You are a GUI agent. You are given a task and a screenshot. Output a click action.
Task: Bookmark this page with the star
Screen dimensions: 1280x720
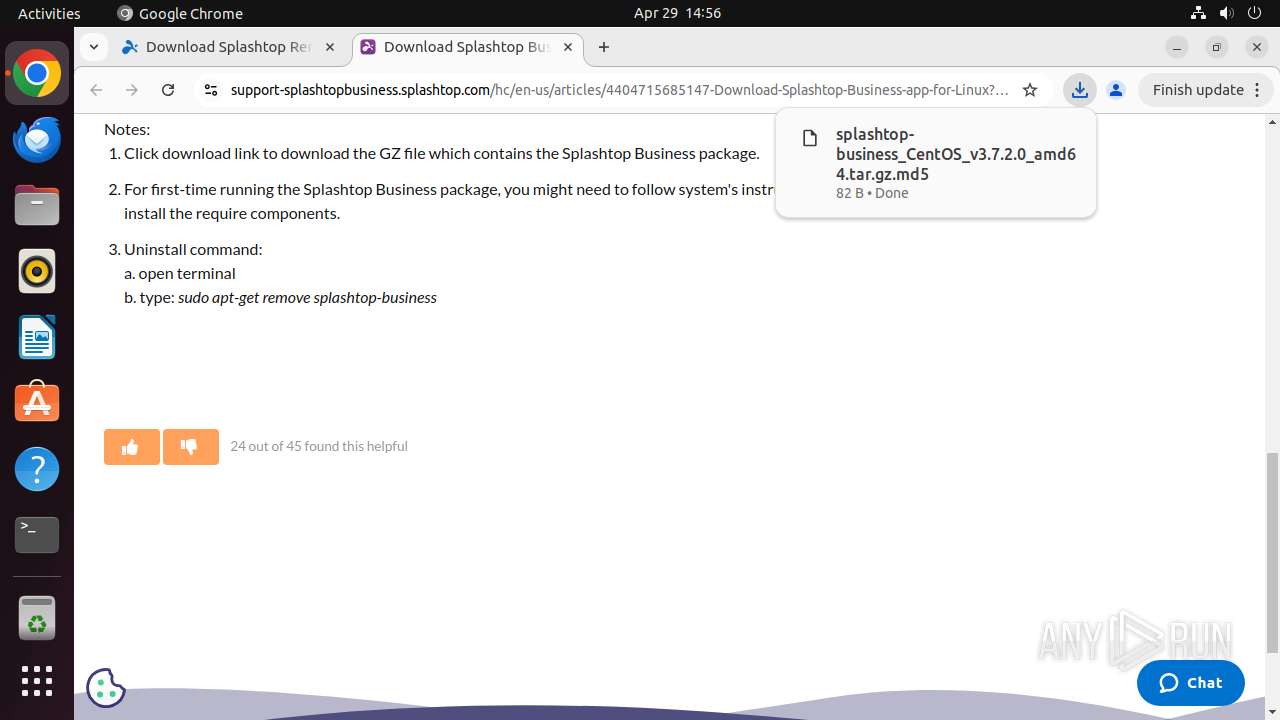1030,90
